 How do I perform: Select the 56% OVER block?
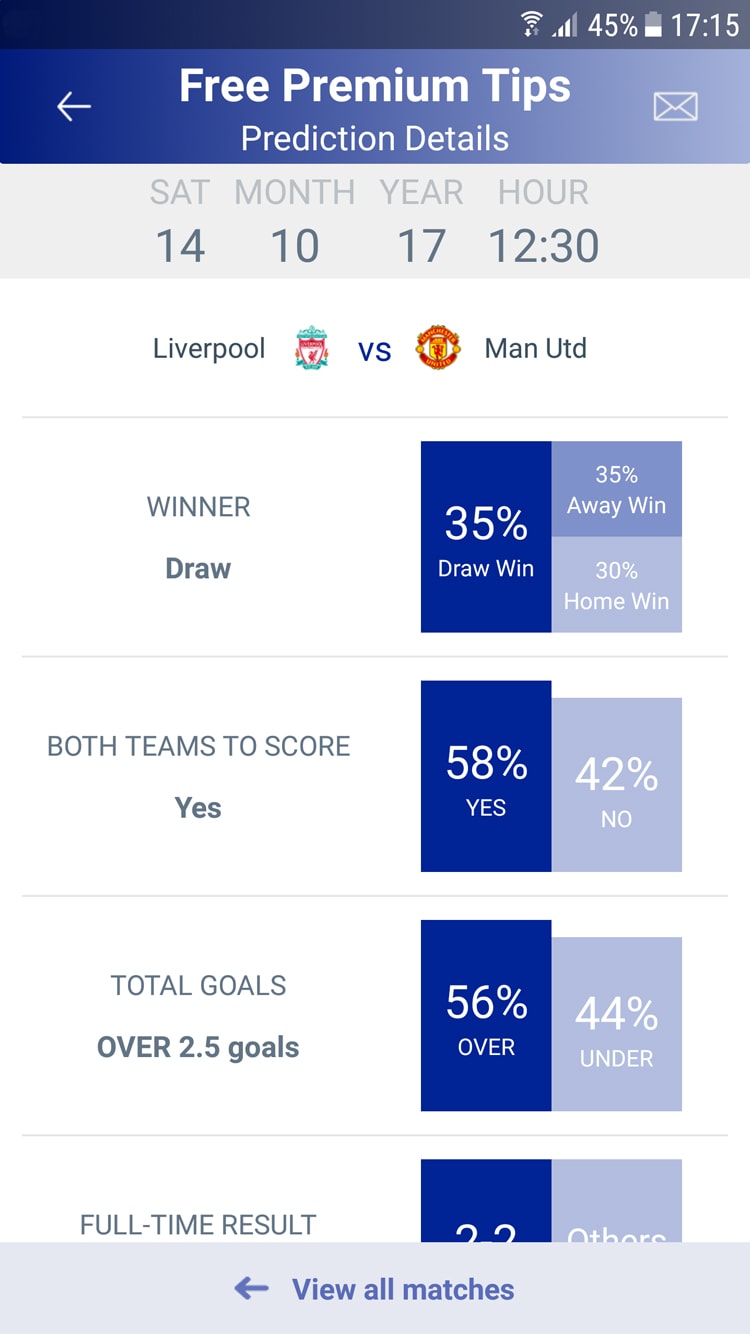(486, 1015)
